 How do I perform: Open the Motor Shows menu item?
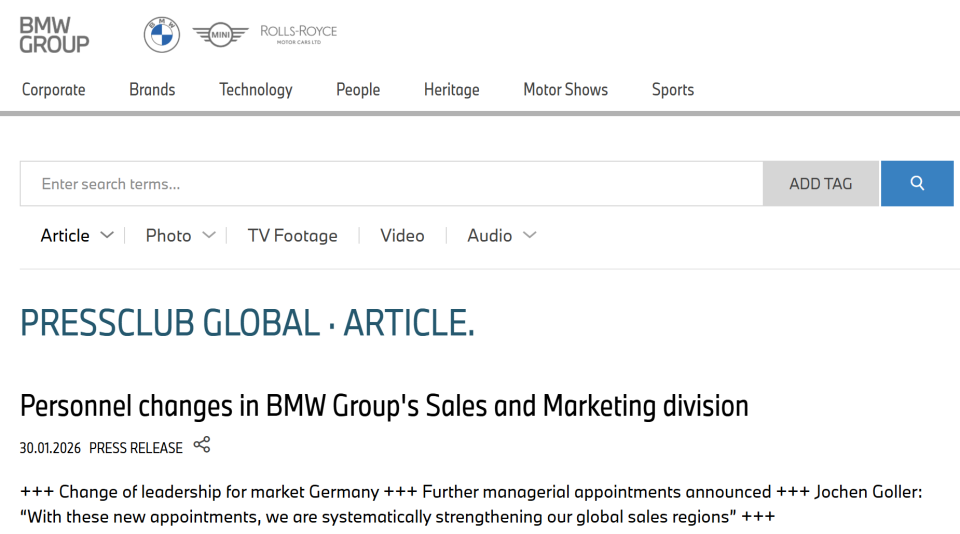coord(566,89)
